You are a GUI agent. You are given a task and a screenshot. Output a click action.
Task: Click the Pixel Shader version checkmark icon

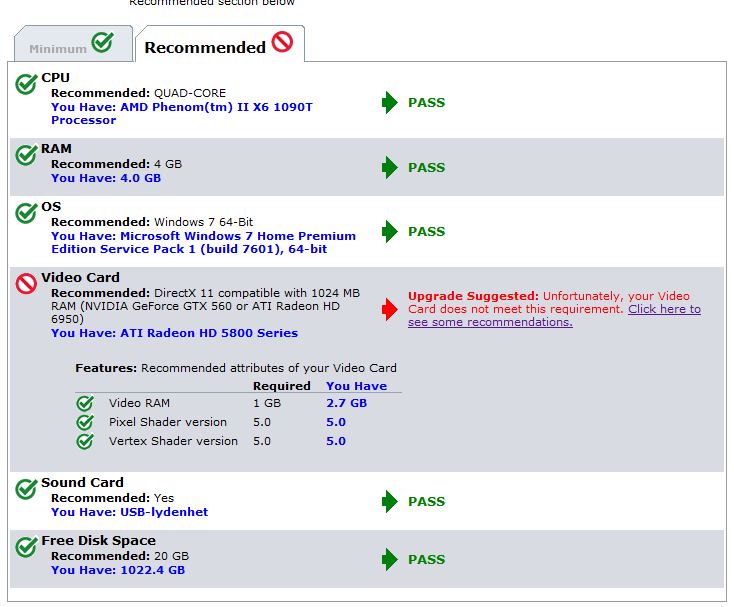coord(85,422)
